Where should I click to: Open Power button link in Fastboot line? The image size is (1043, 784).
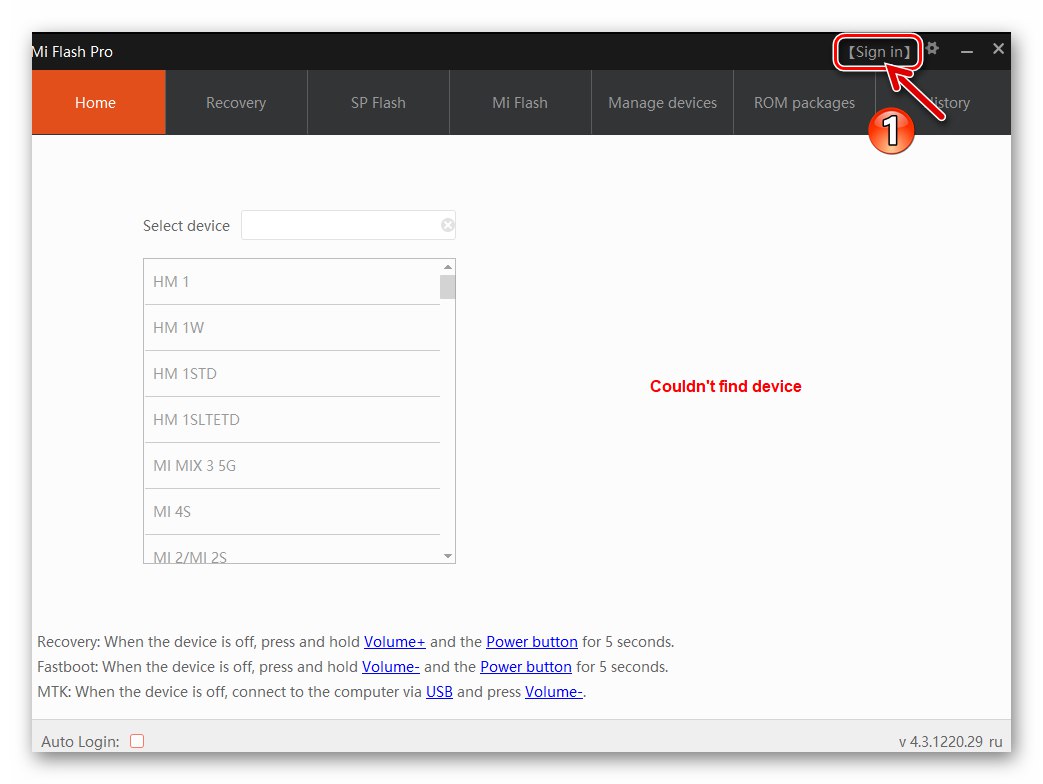525,667
